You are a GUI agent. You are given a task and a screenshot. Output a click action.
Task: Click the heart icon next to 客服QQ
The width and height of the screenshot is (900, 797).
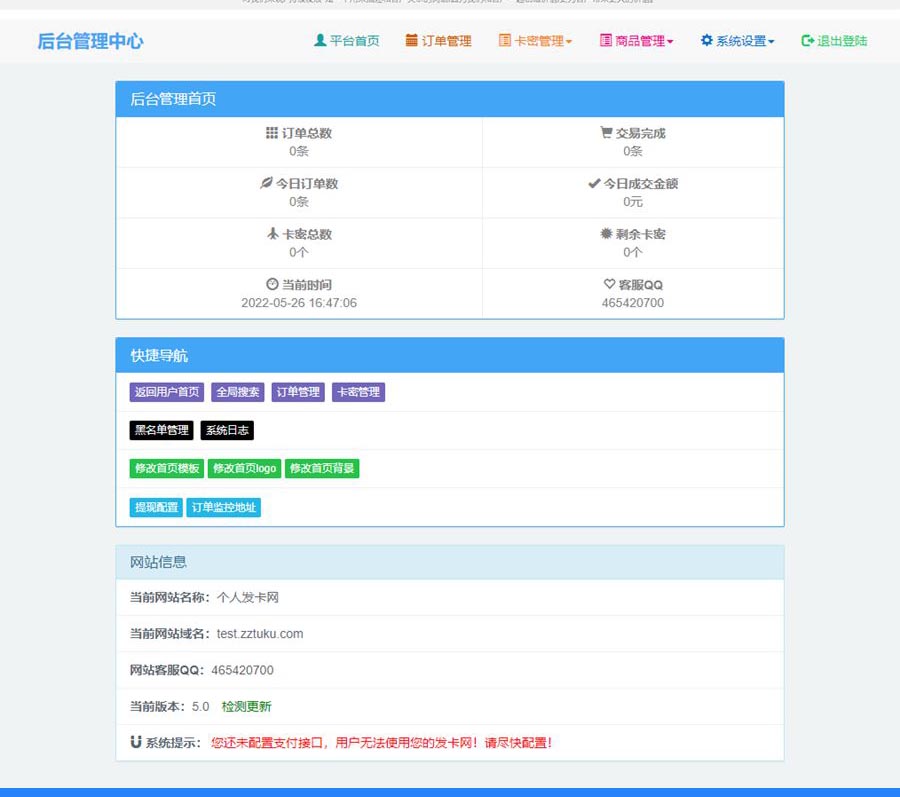pos(610,285)
